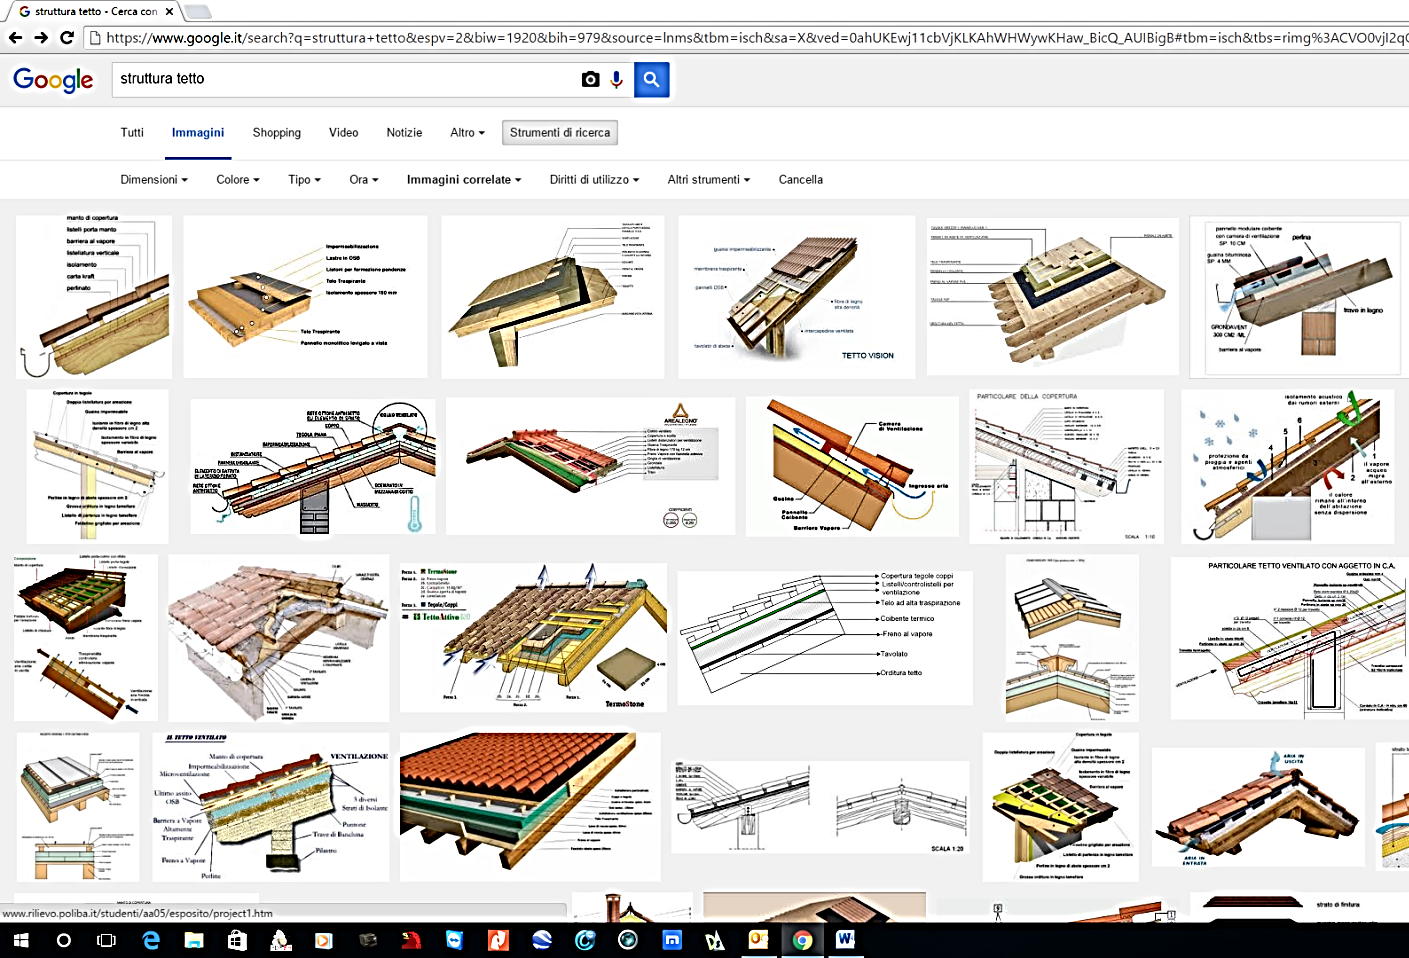Open the Dimensioni filter dropdown
Viewport: 1409px width, 958px height.
(x=154, y=180)
